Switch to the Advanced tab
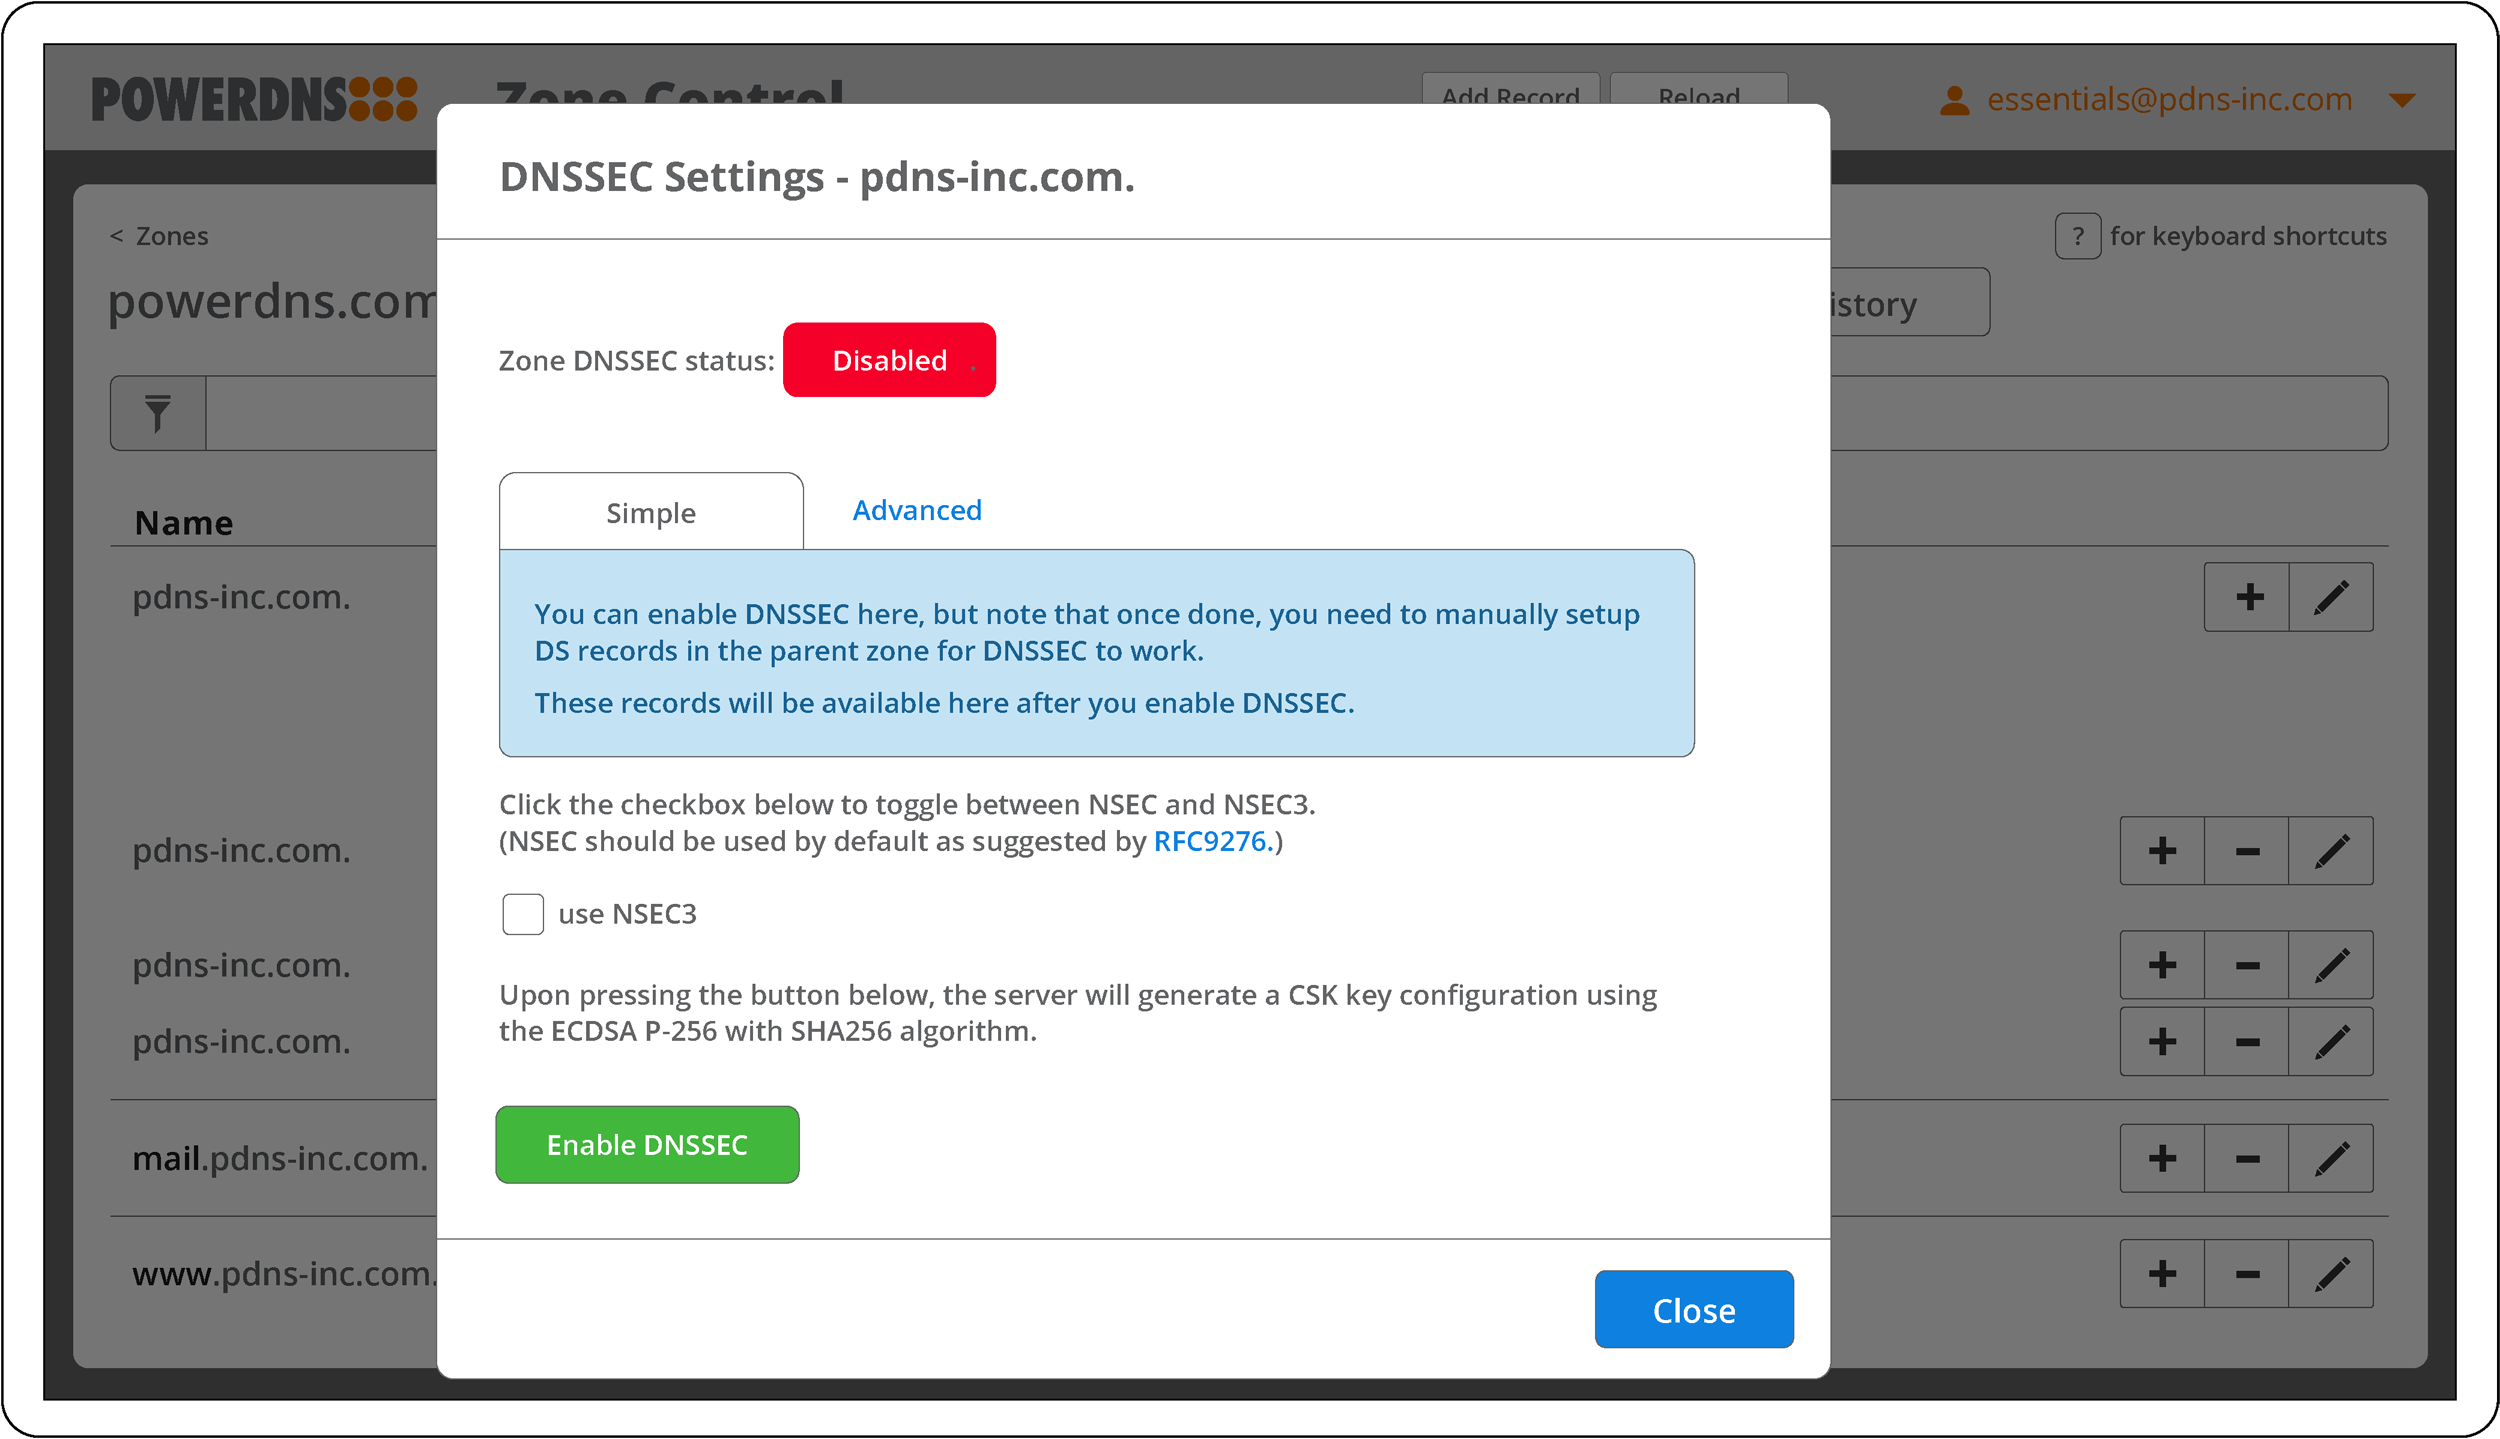The height and width of the screenshot is (1439, 2500). 916,510
